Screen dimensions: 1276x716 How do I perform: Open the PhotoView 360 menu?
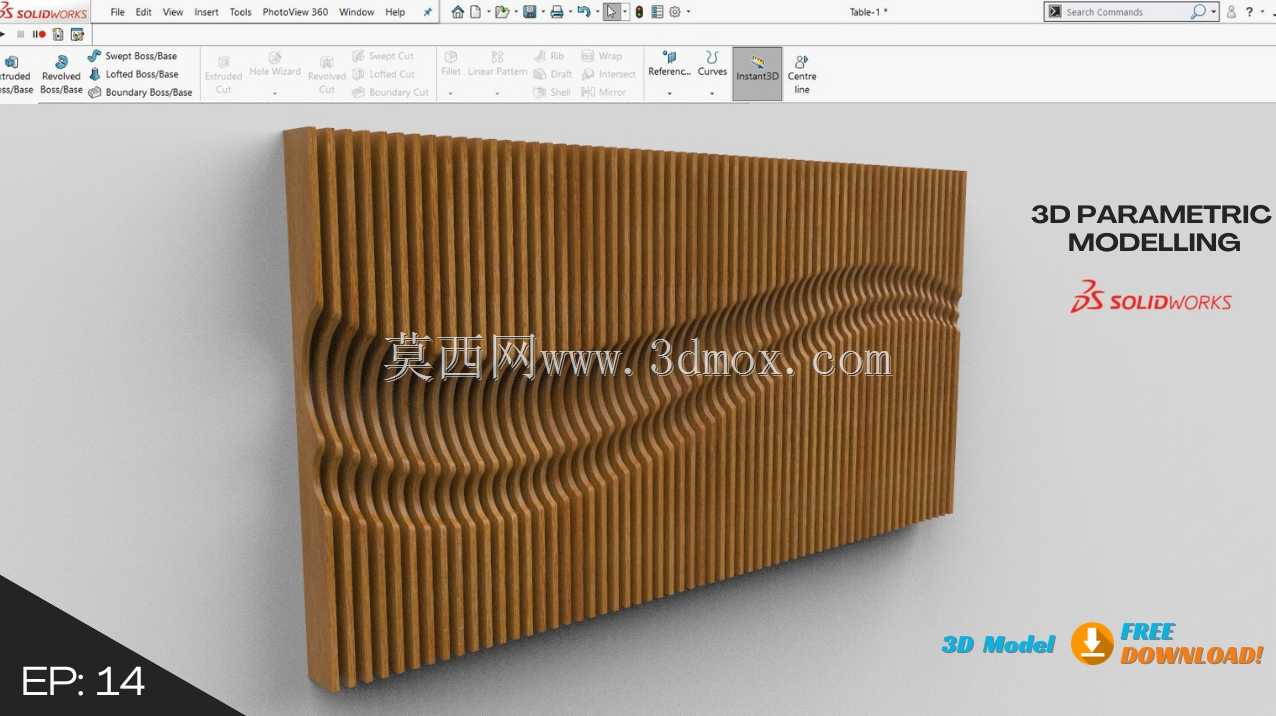[x=295, y=12]
